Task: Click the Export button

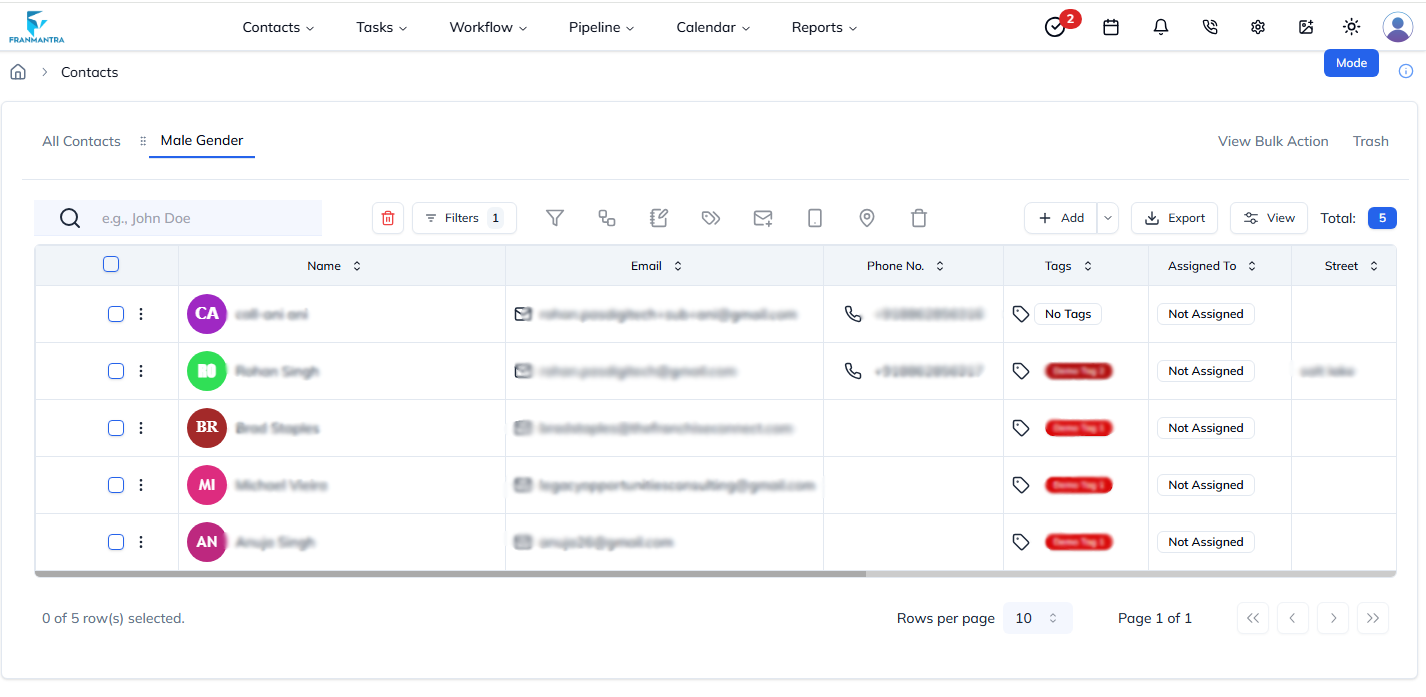Action: [1174, 217]
